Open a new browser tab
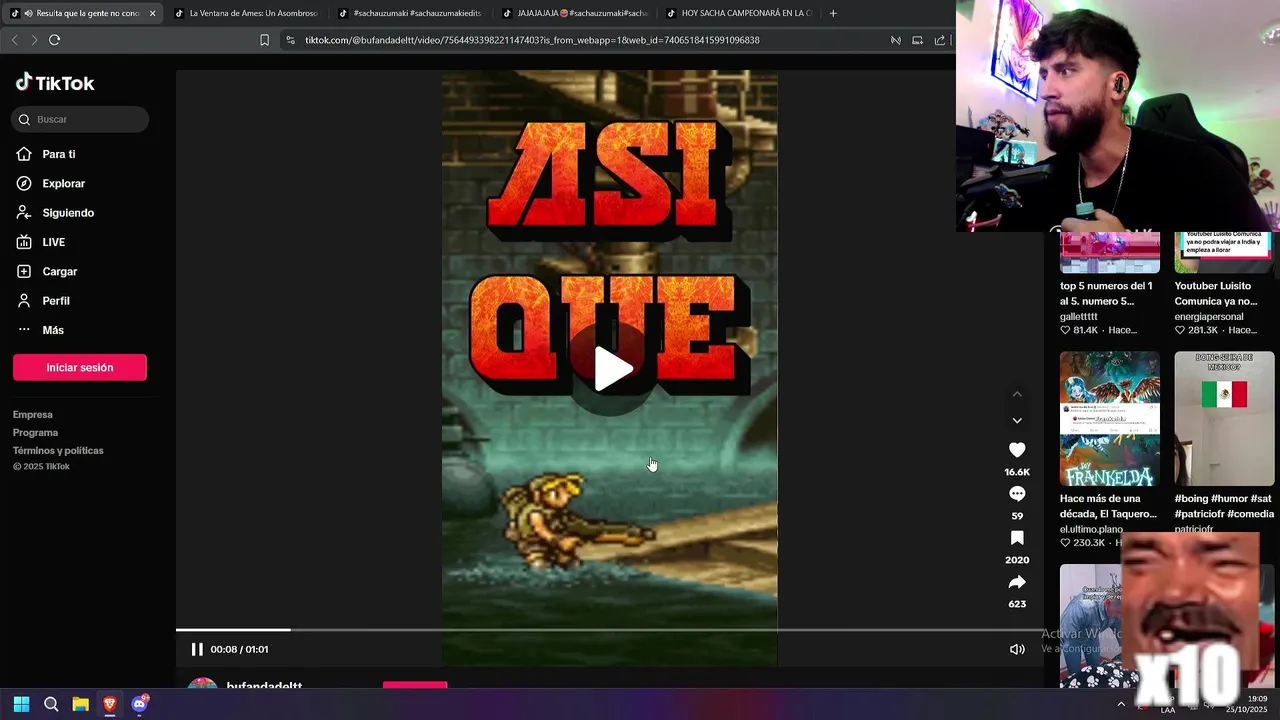This screenshot has height=720, width=1280. click(833, 13)
